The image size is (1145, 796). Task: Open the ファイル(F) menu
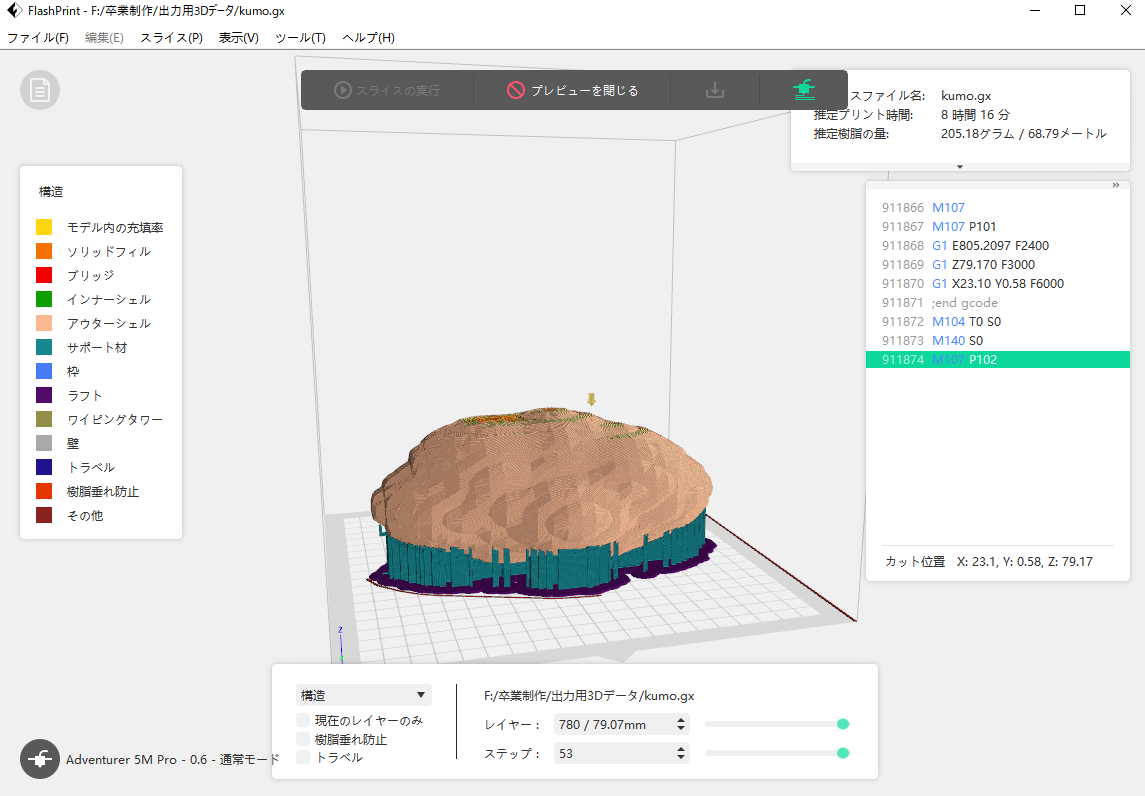click(38, 38)
